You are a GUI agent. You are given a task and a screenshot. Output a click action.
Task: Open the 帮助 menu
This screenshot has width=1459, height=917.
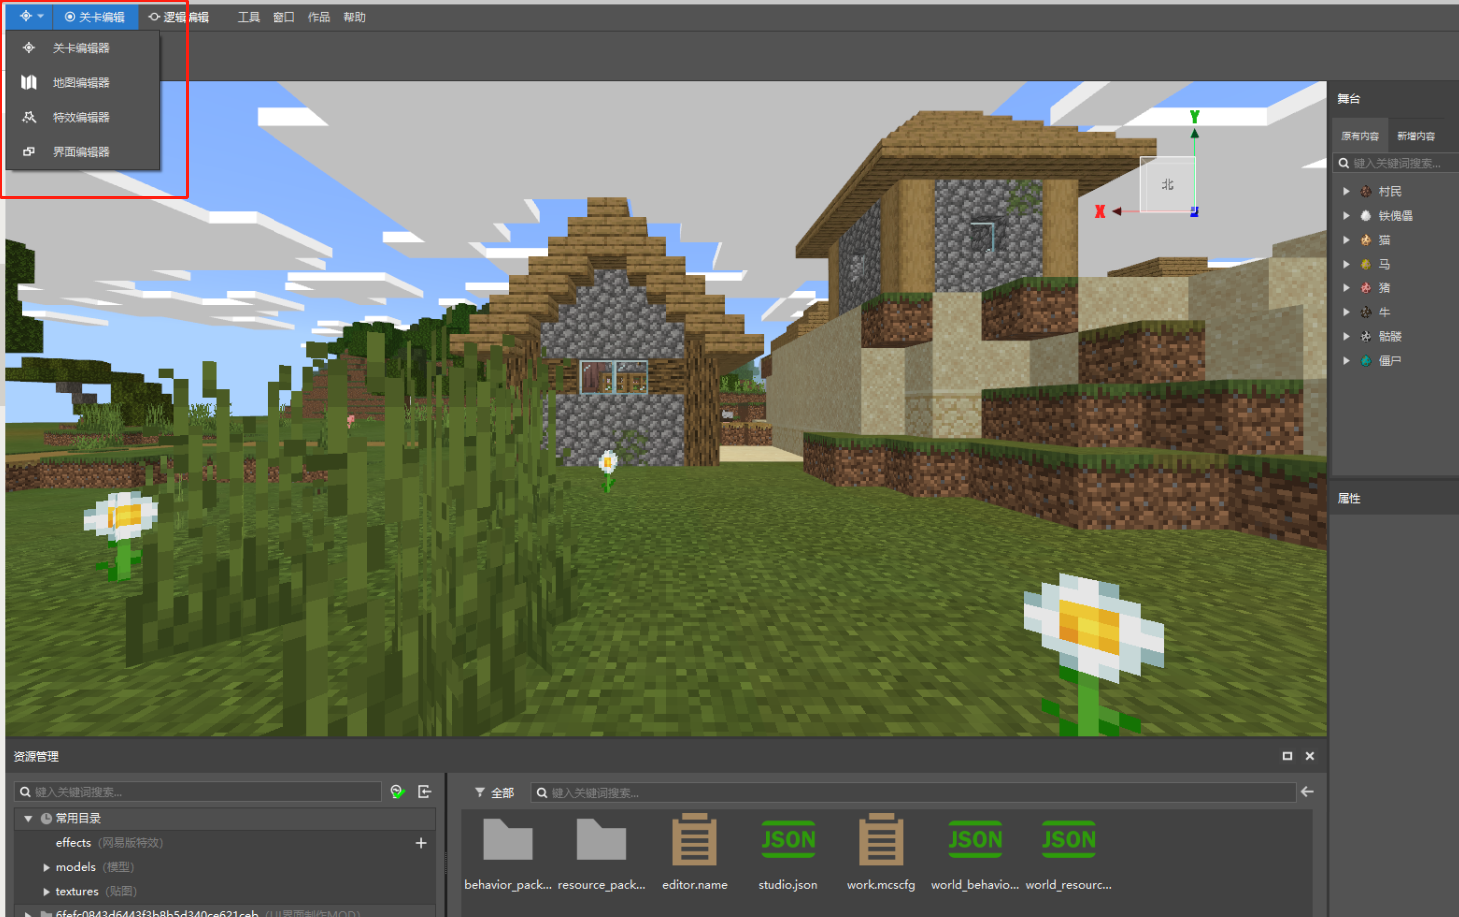(354, 17)
